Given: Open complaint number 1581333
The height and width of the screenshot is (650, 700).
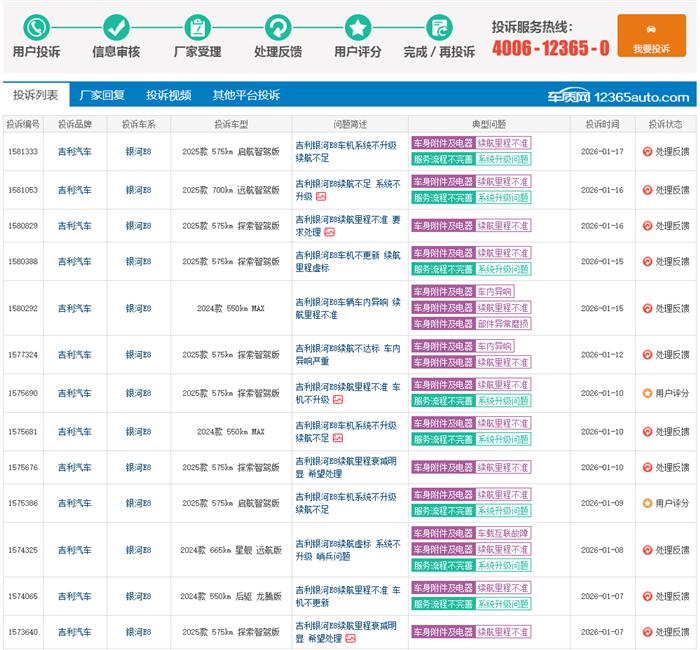Looking at the screenshot, I should pyautogui.click(x=23, y=152).
